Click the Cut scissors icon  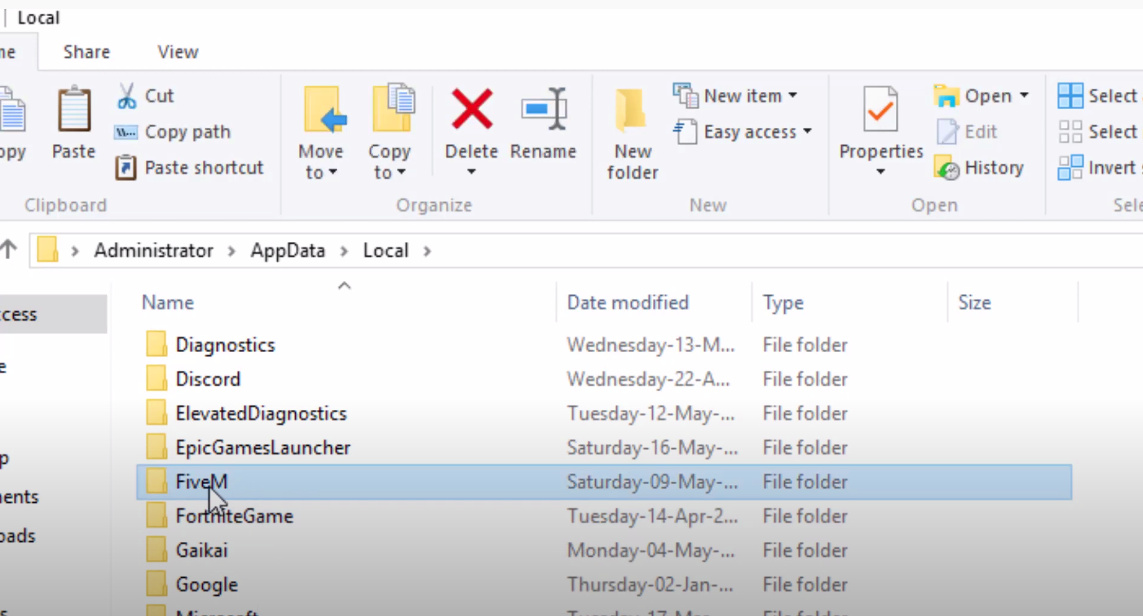point(127,96)
